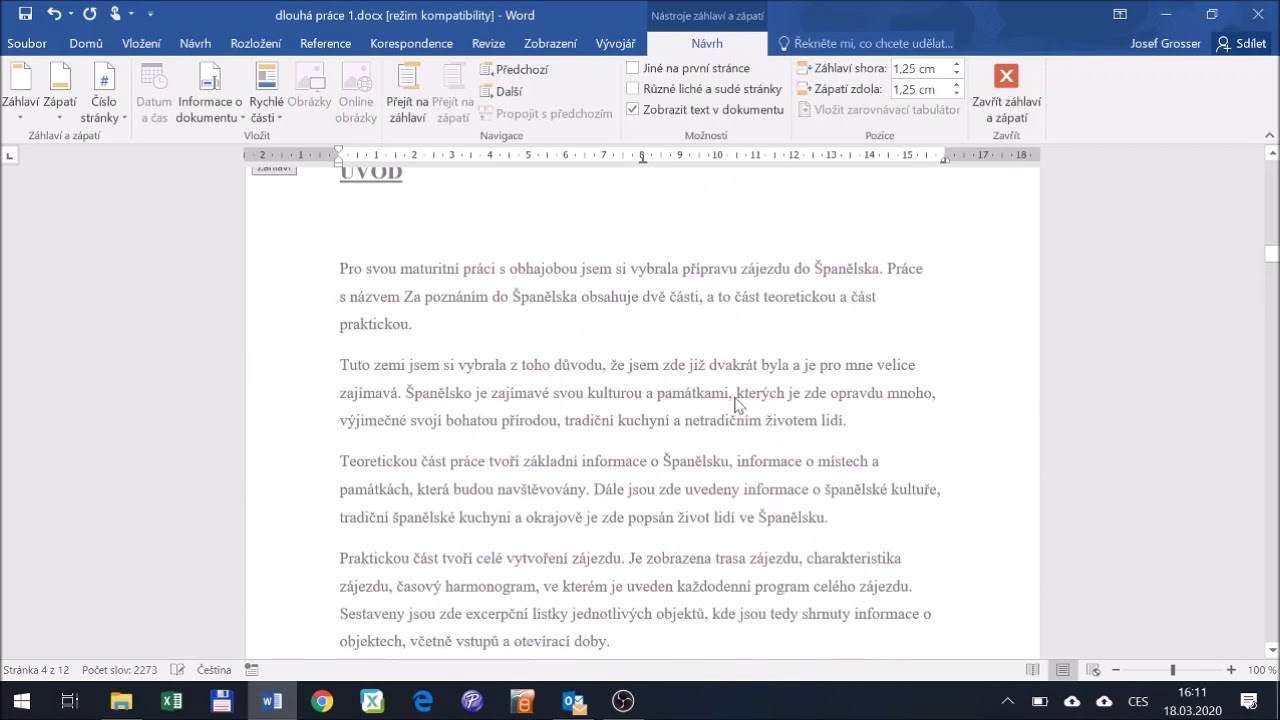Click the zoom in plus button
The width and height of the screenshot is (1280, 720).
tap(1231, 670)
